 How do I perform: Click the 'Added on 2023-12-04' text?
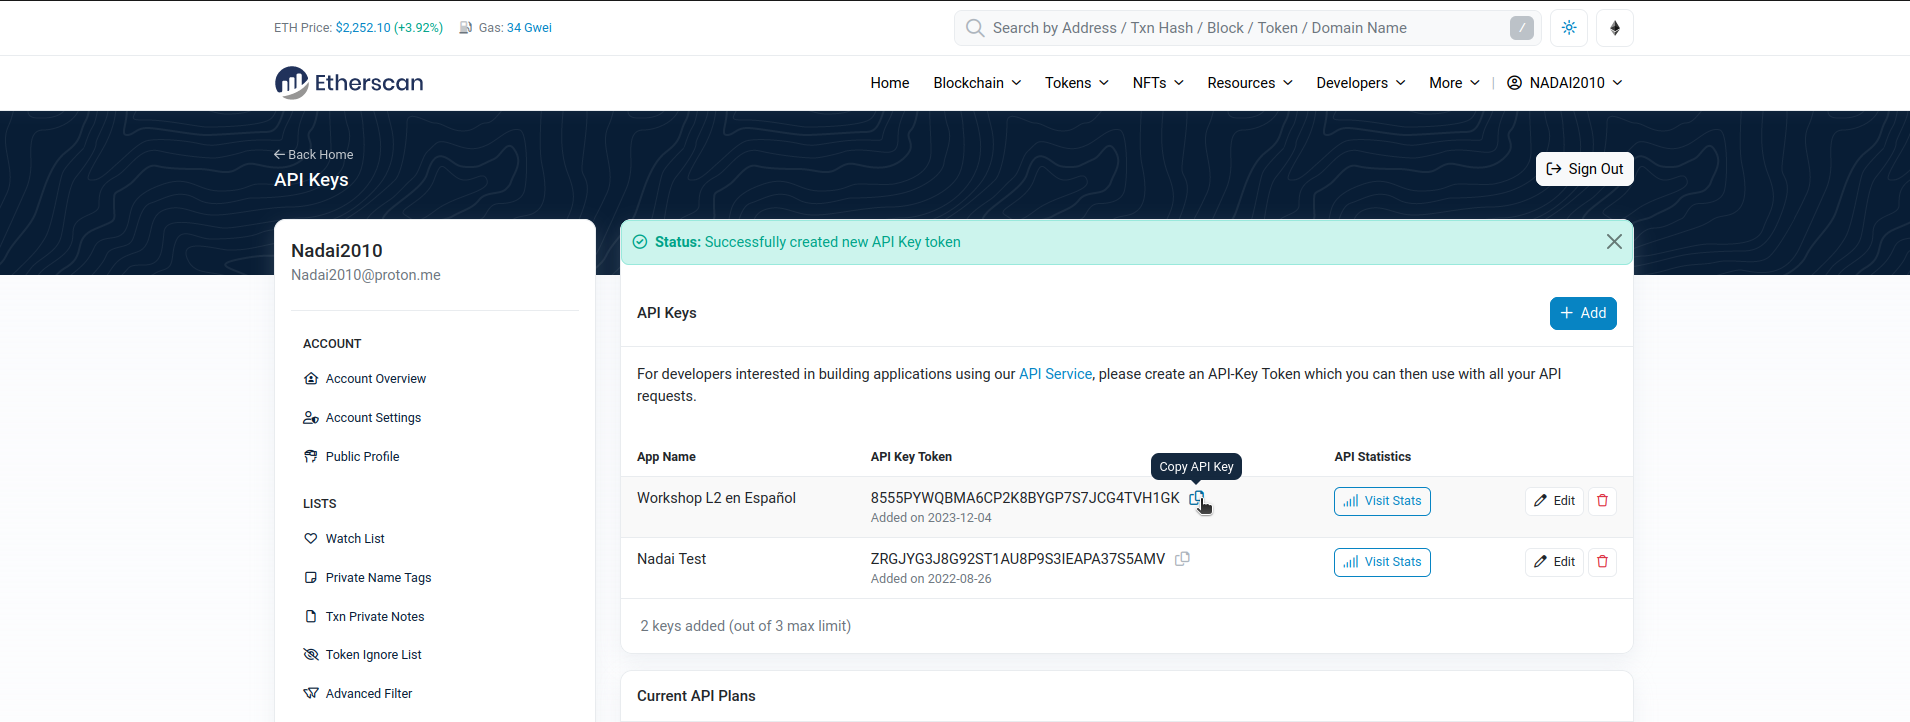(931, 518)
